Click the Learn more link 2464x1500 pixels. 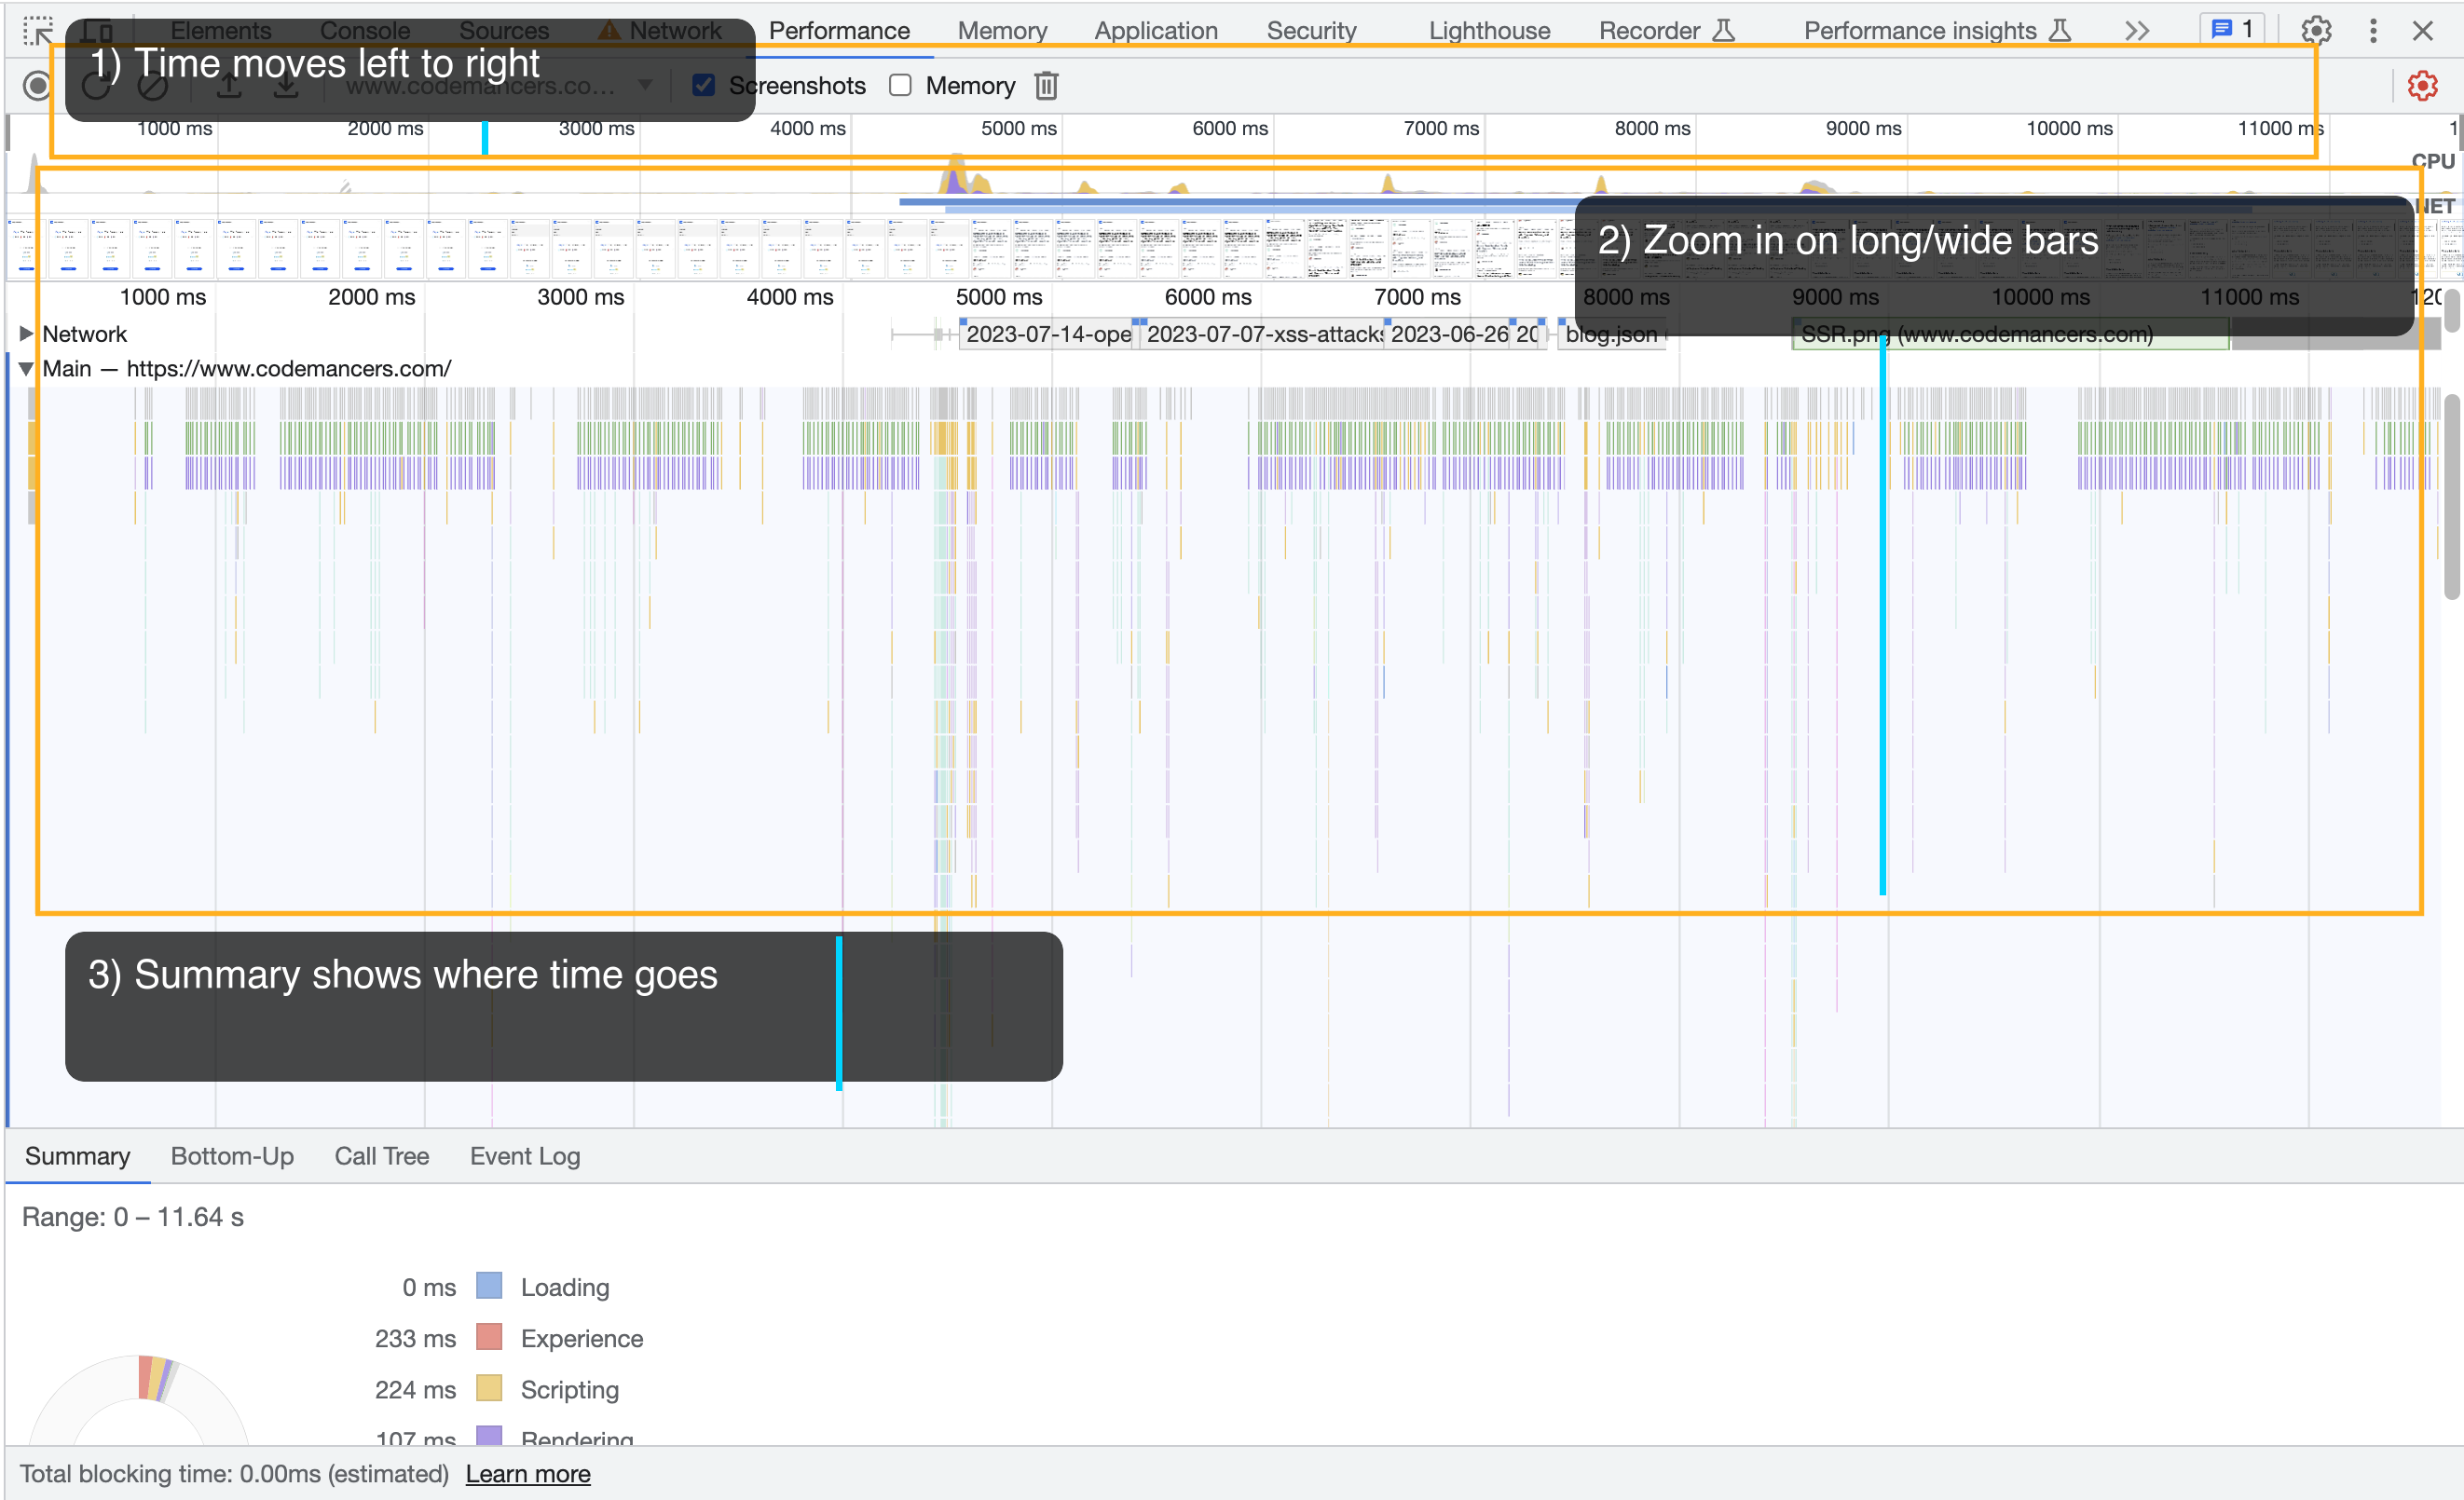(x=528, y=1473)
